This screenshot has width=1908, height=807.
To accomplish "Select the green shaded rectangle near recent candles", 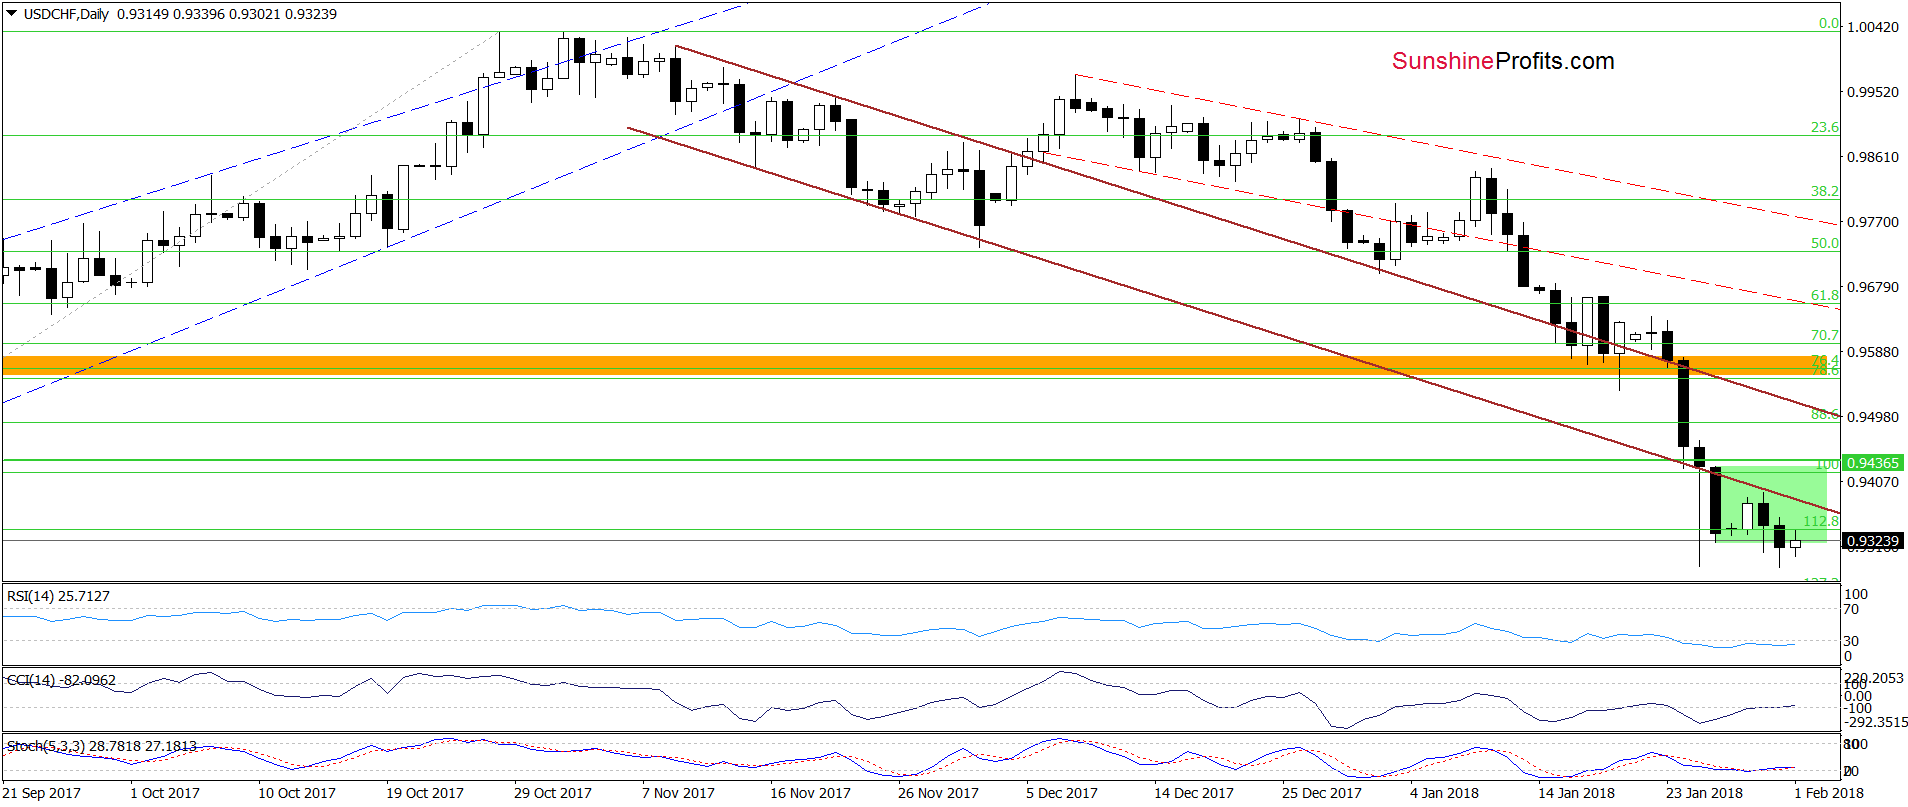I will 1770,504.
